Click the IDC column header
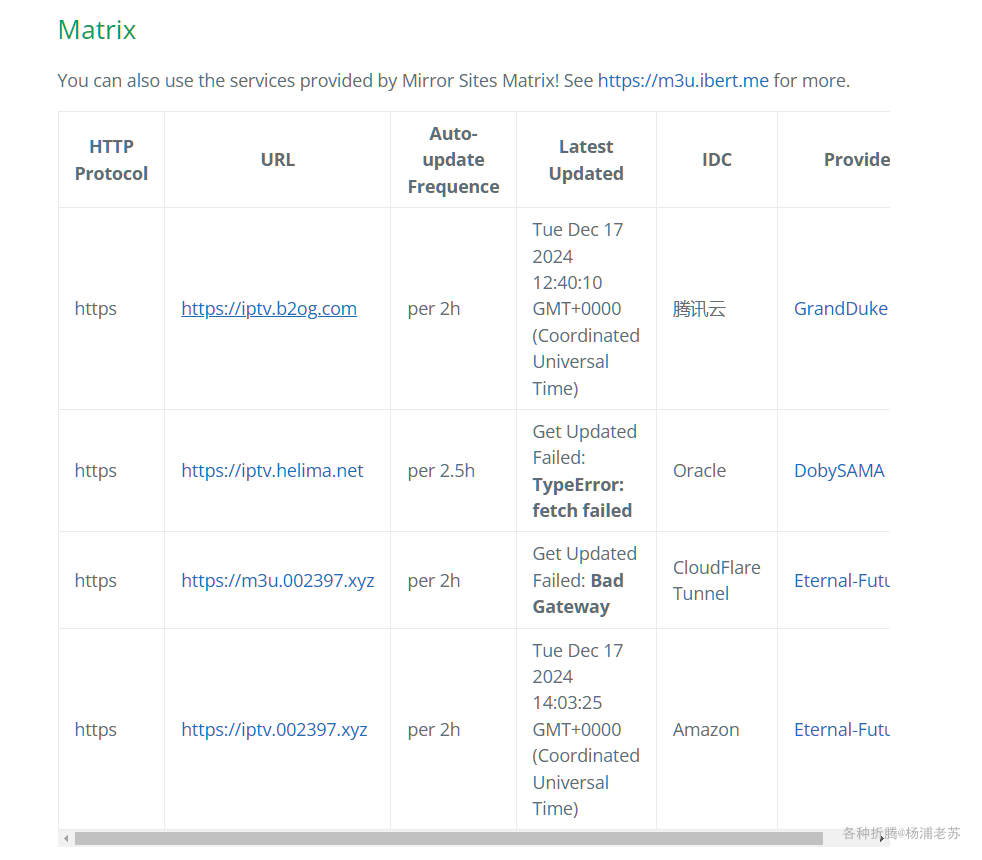The height and width of the screenshot is (860, 982). tap(717, 160)
